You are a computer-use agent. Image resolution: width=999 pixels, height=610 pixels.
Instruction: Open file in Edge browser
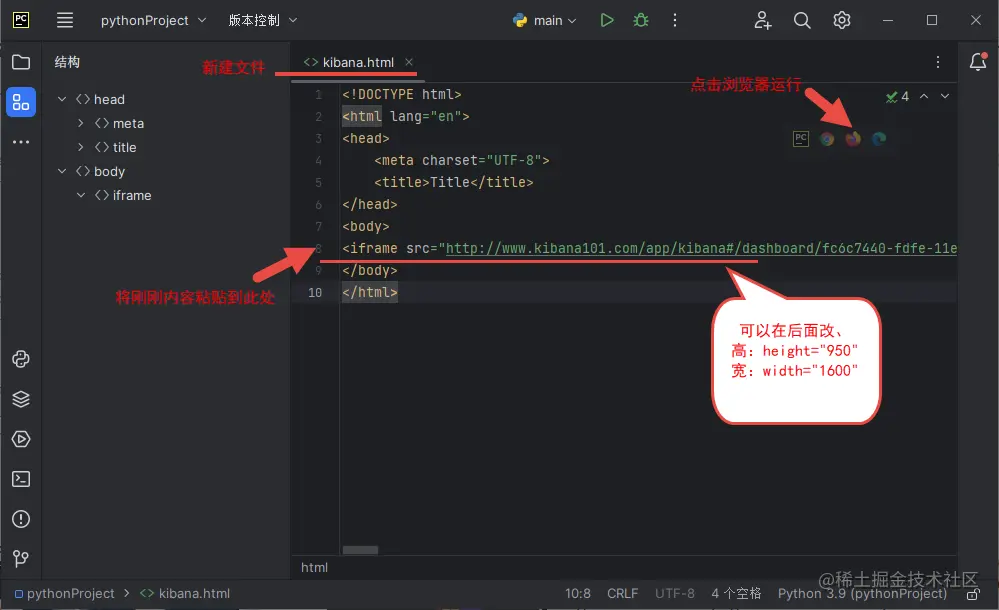click(879, 138)
